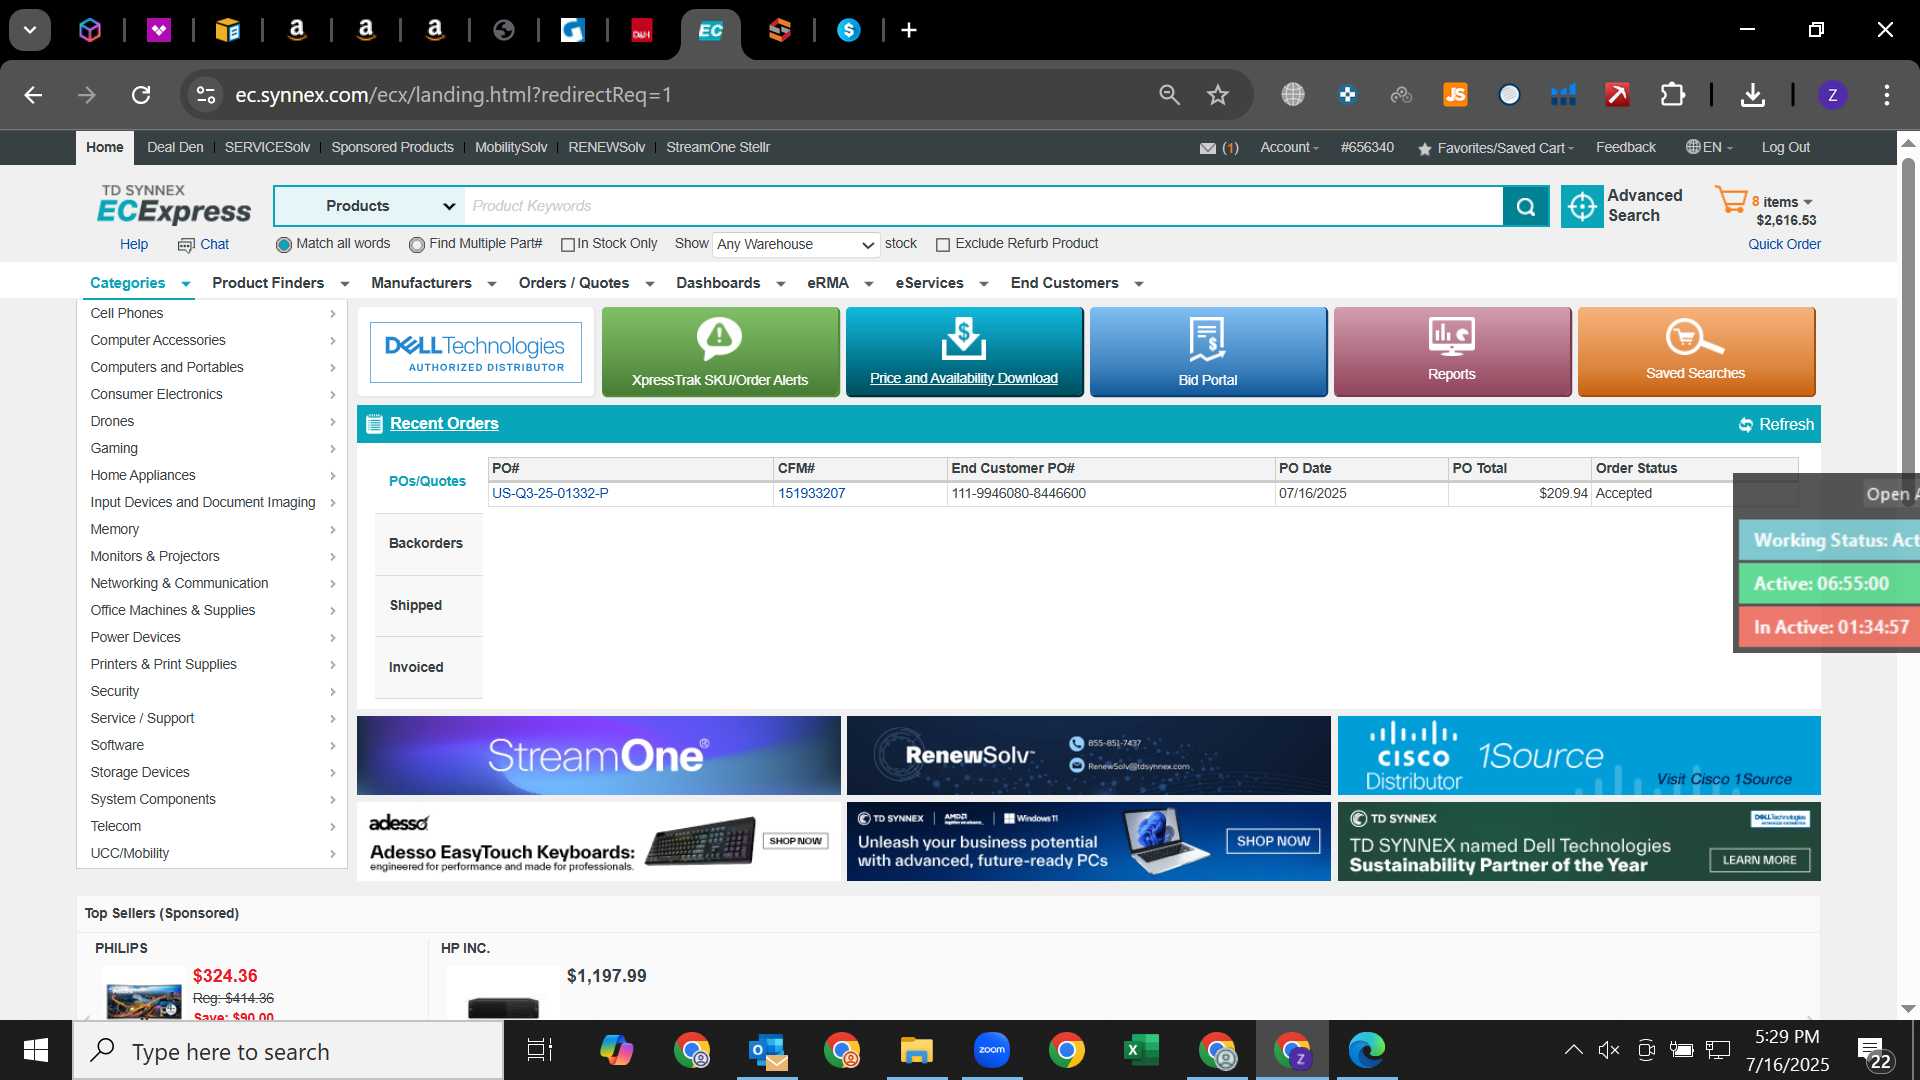Screen dimensions: 1920x1080
Task: Open the Account dropdown menu
Action: pos(1289,148)
